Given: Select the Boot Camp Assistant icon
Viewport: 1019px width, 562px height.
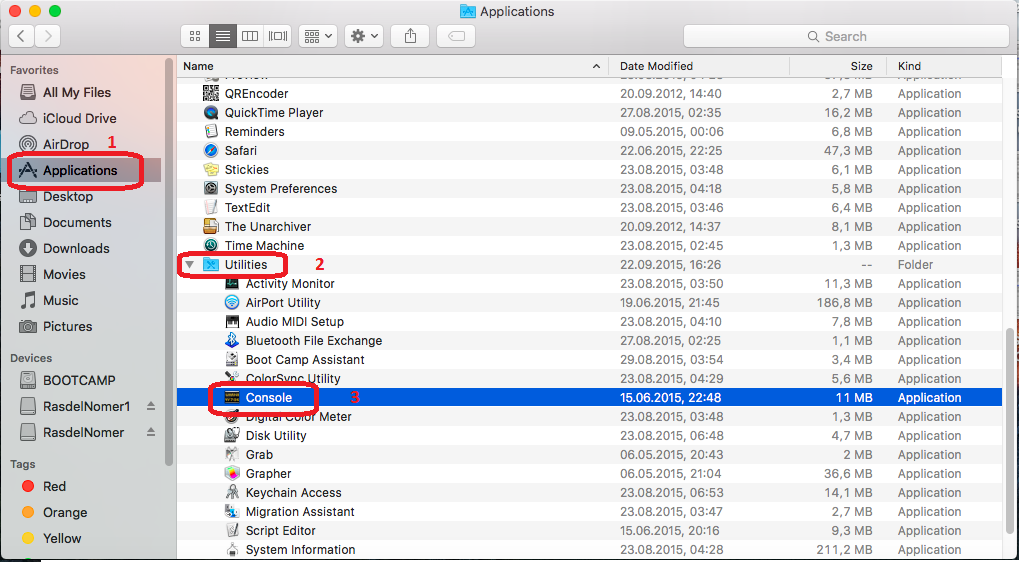Looking at the screenshot, I should (x=232, y=359).
